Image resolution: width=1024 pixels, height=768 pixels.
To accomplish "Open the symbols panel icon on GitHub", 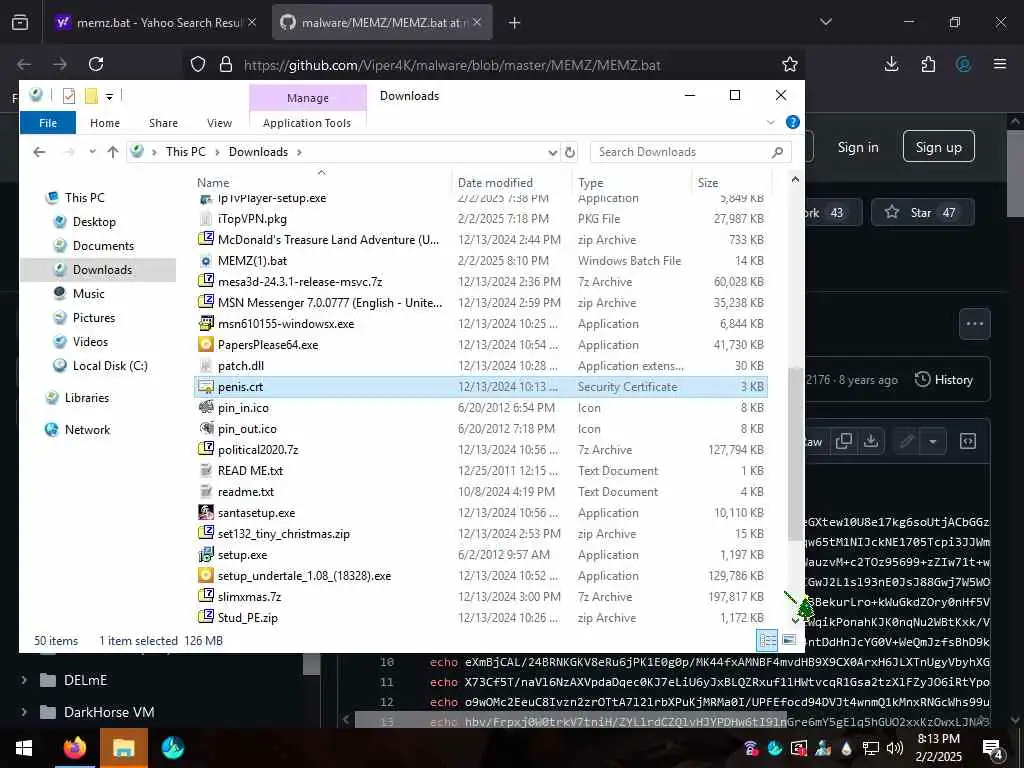I will [x=968, y=441].
